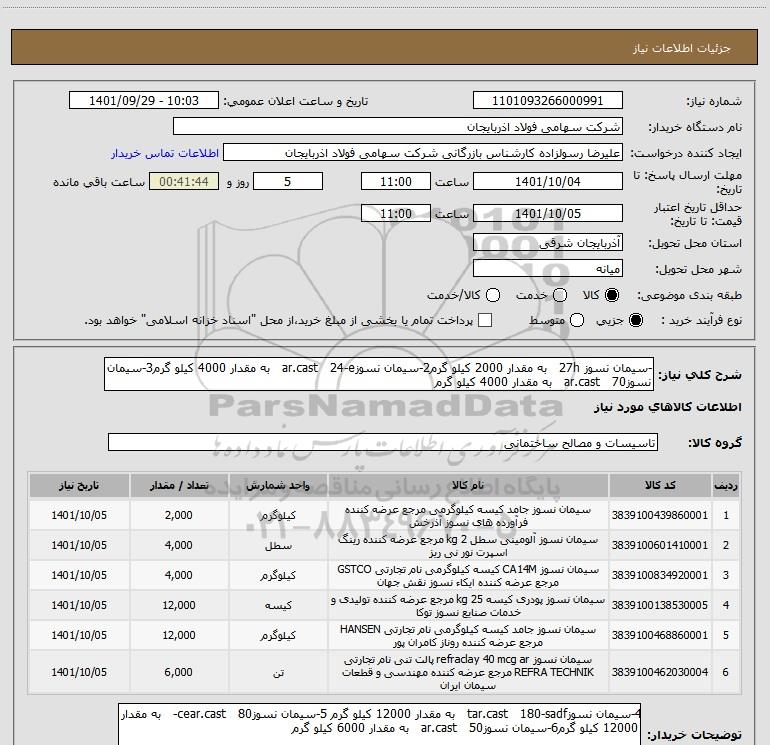Click the واحد شمارش column header
The height and width of the screenshot is (745, 770).
tap(278, 485)
